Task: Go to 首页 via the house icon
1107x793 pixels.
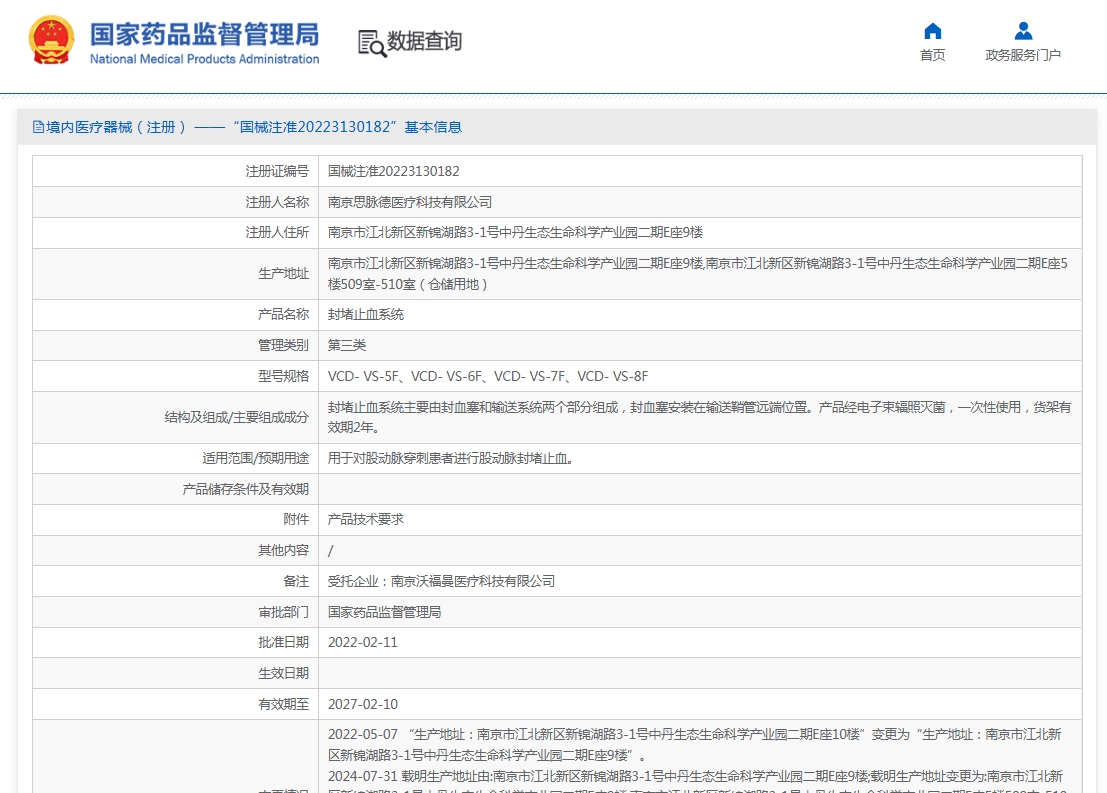Action: click(x=933, y=31)
